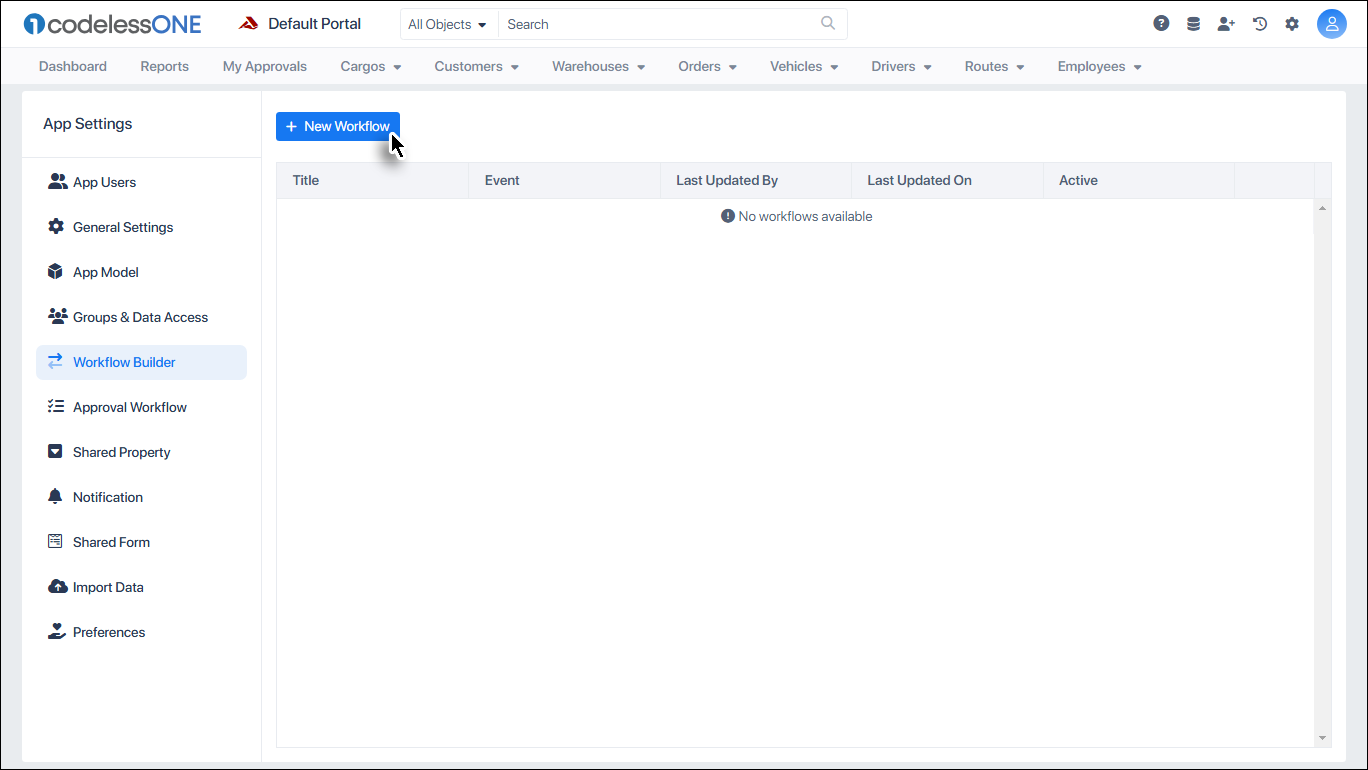Click the Groups & Data Access icon

click(x=57, y=317)
